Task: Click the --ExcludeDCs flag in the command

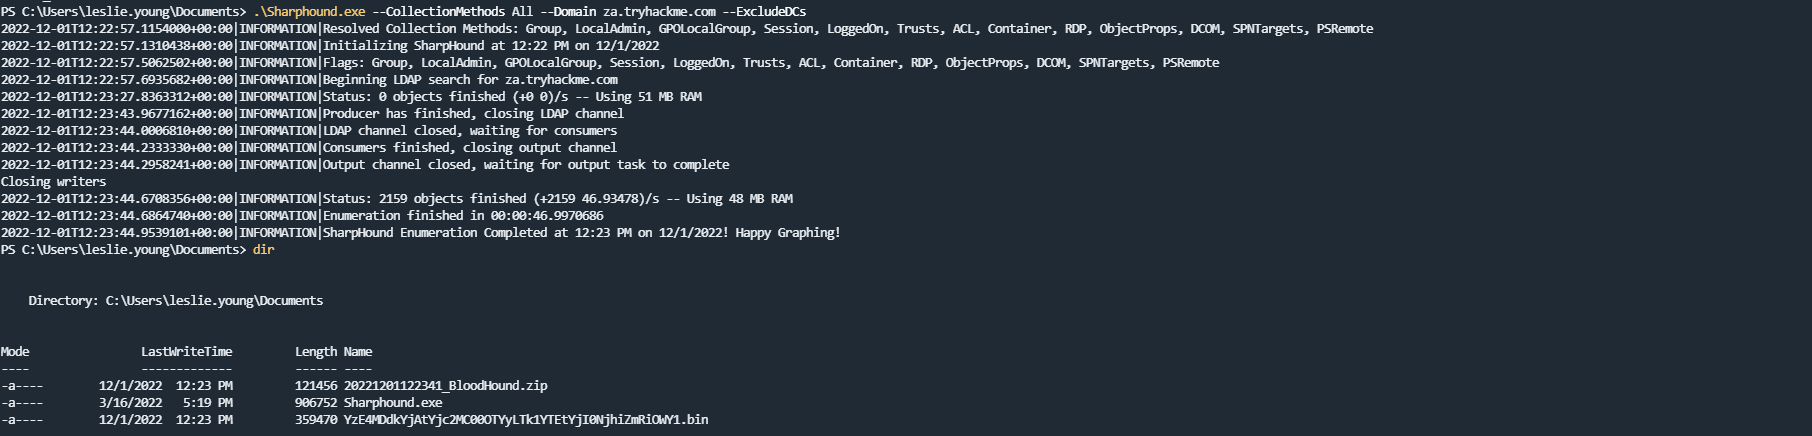Action: point(764,11)
